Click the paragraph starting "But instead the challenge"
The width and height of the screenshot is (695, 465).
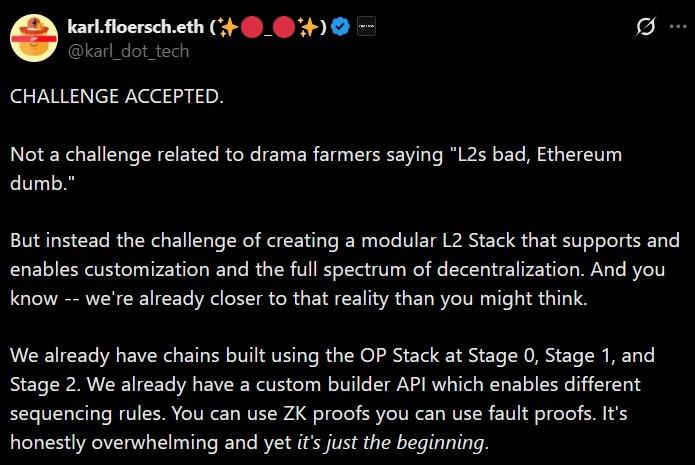point(200,242)
